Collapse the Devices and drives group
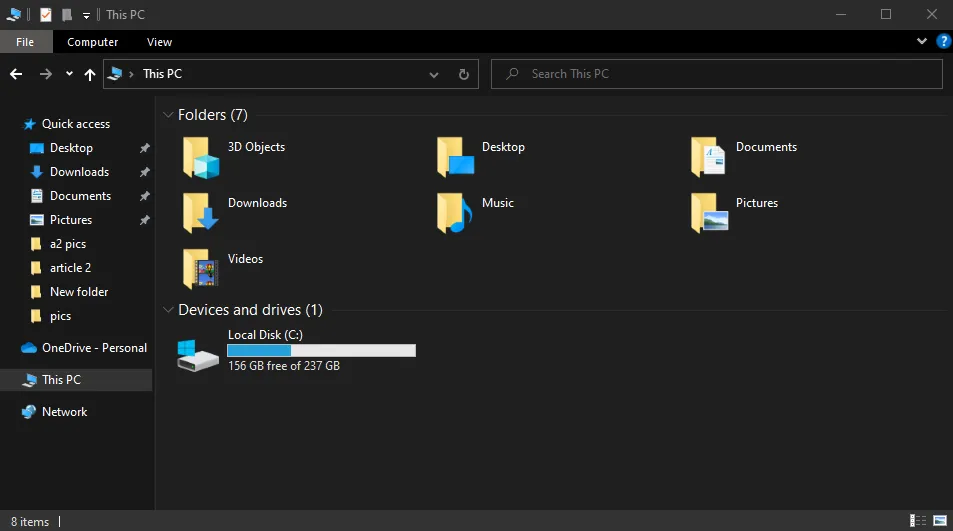The height and width of the screenshot is (531, 953). click(x=168, y=310)
